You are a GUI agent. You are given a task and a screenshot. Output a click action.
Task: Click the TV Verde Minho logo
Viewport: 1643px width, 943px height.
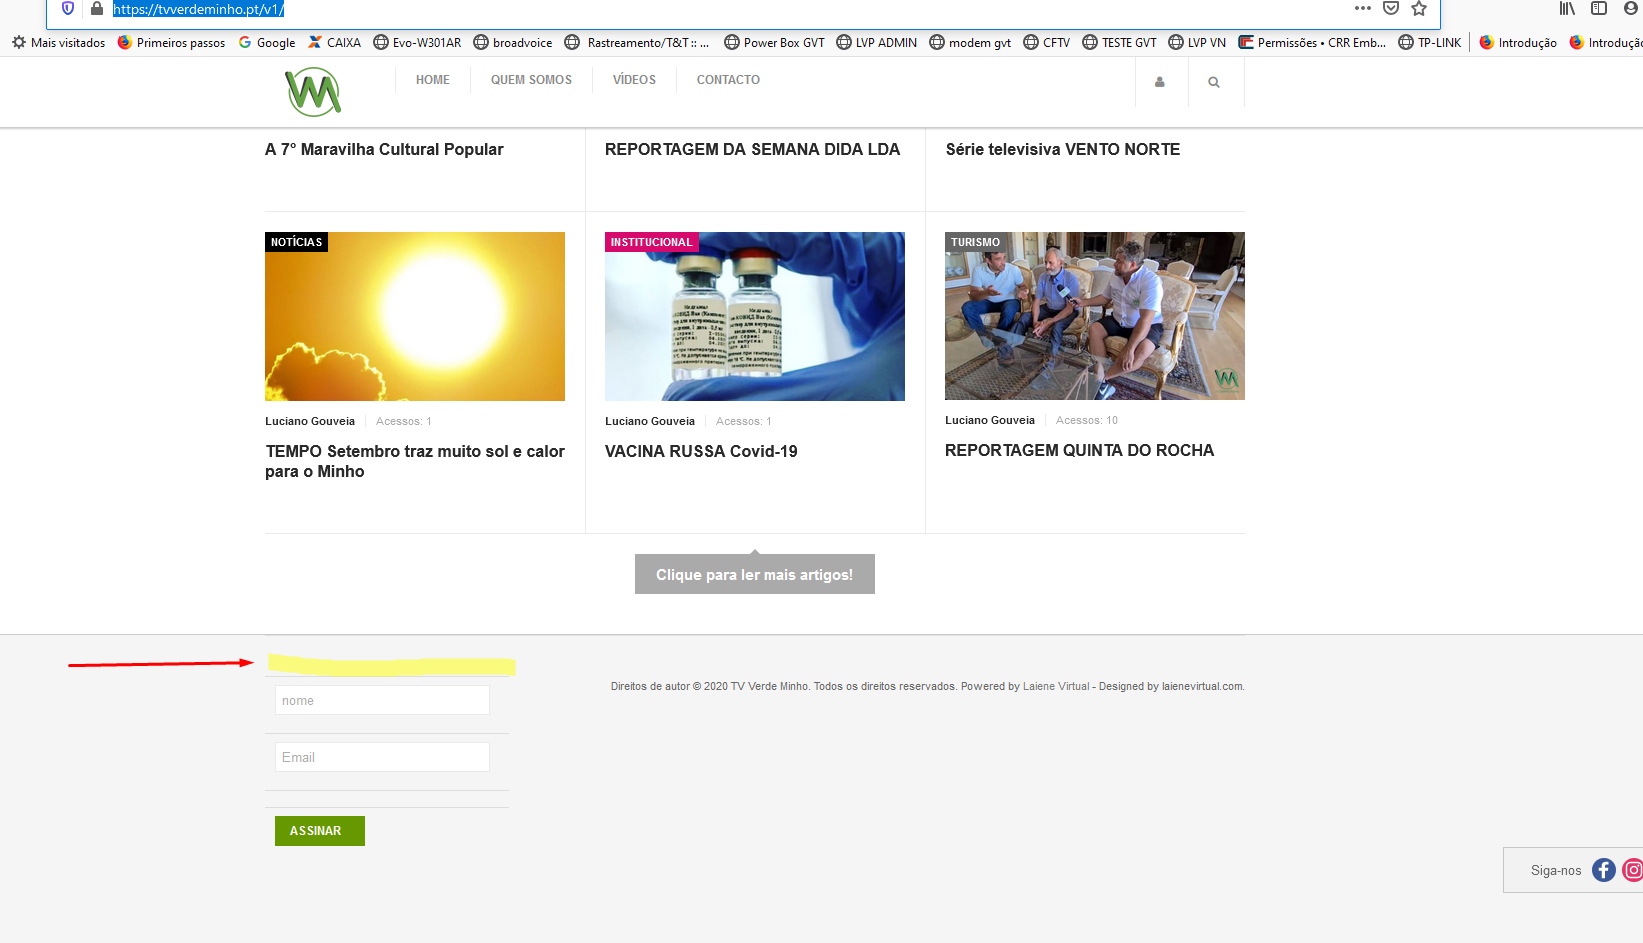click(x=313, y=92)
